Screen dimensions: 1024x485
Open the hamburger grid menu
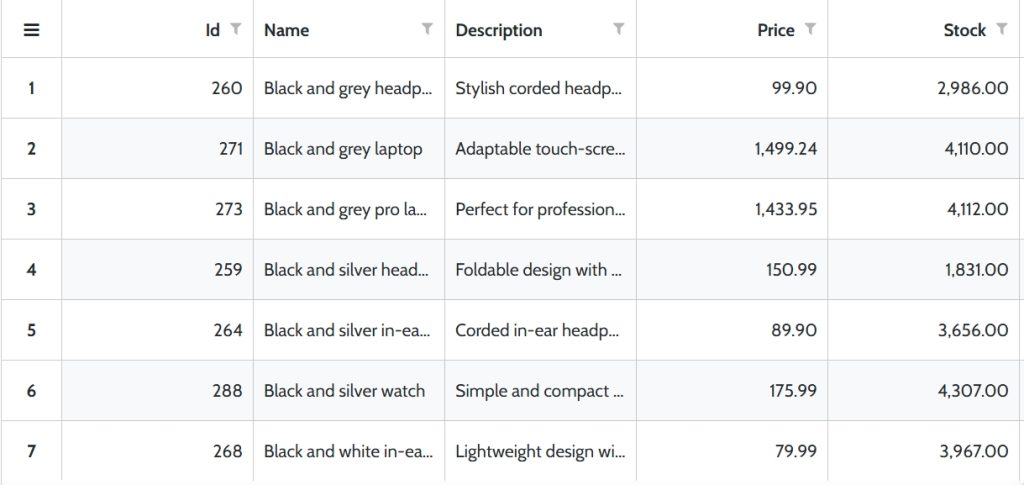[x=31, y=30]
